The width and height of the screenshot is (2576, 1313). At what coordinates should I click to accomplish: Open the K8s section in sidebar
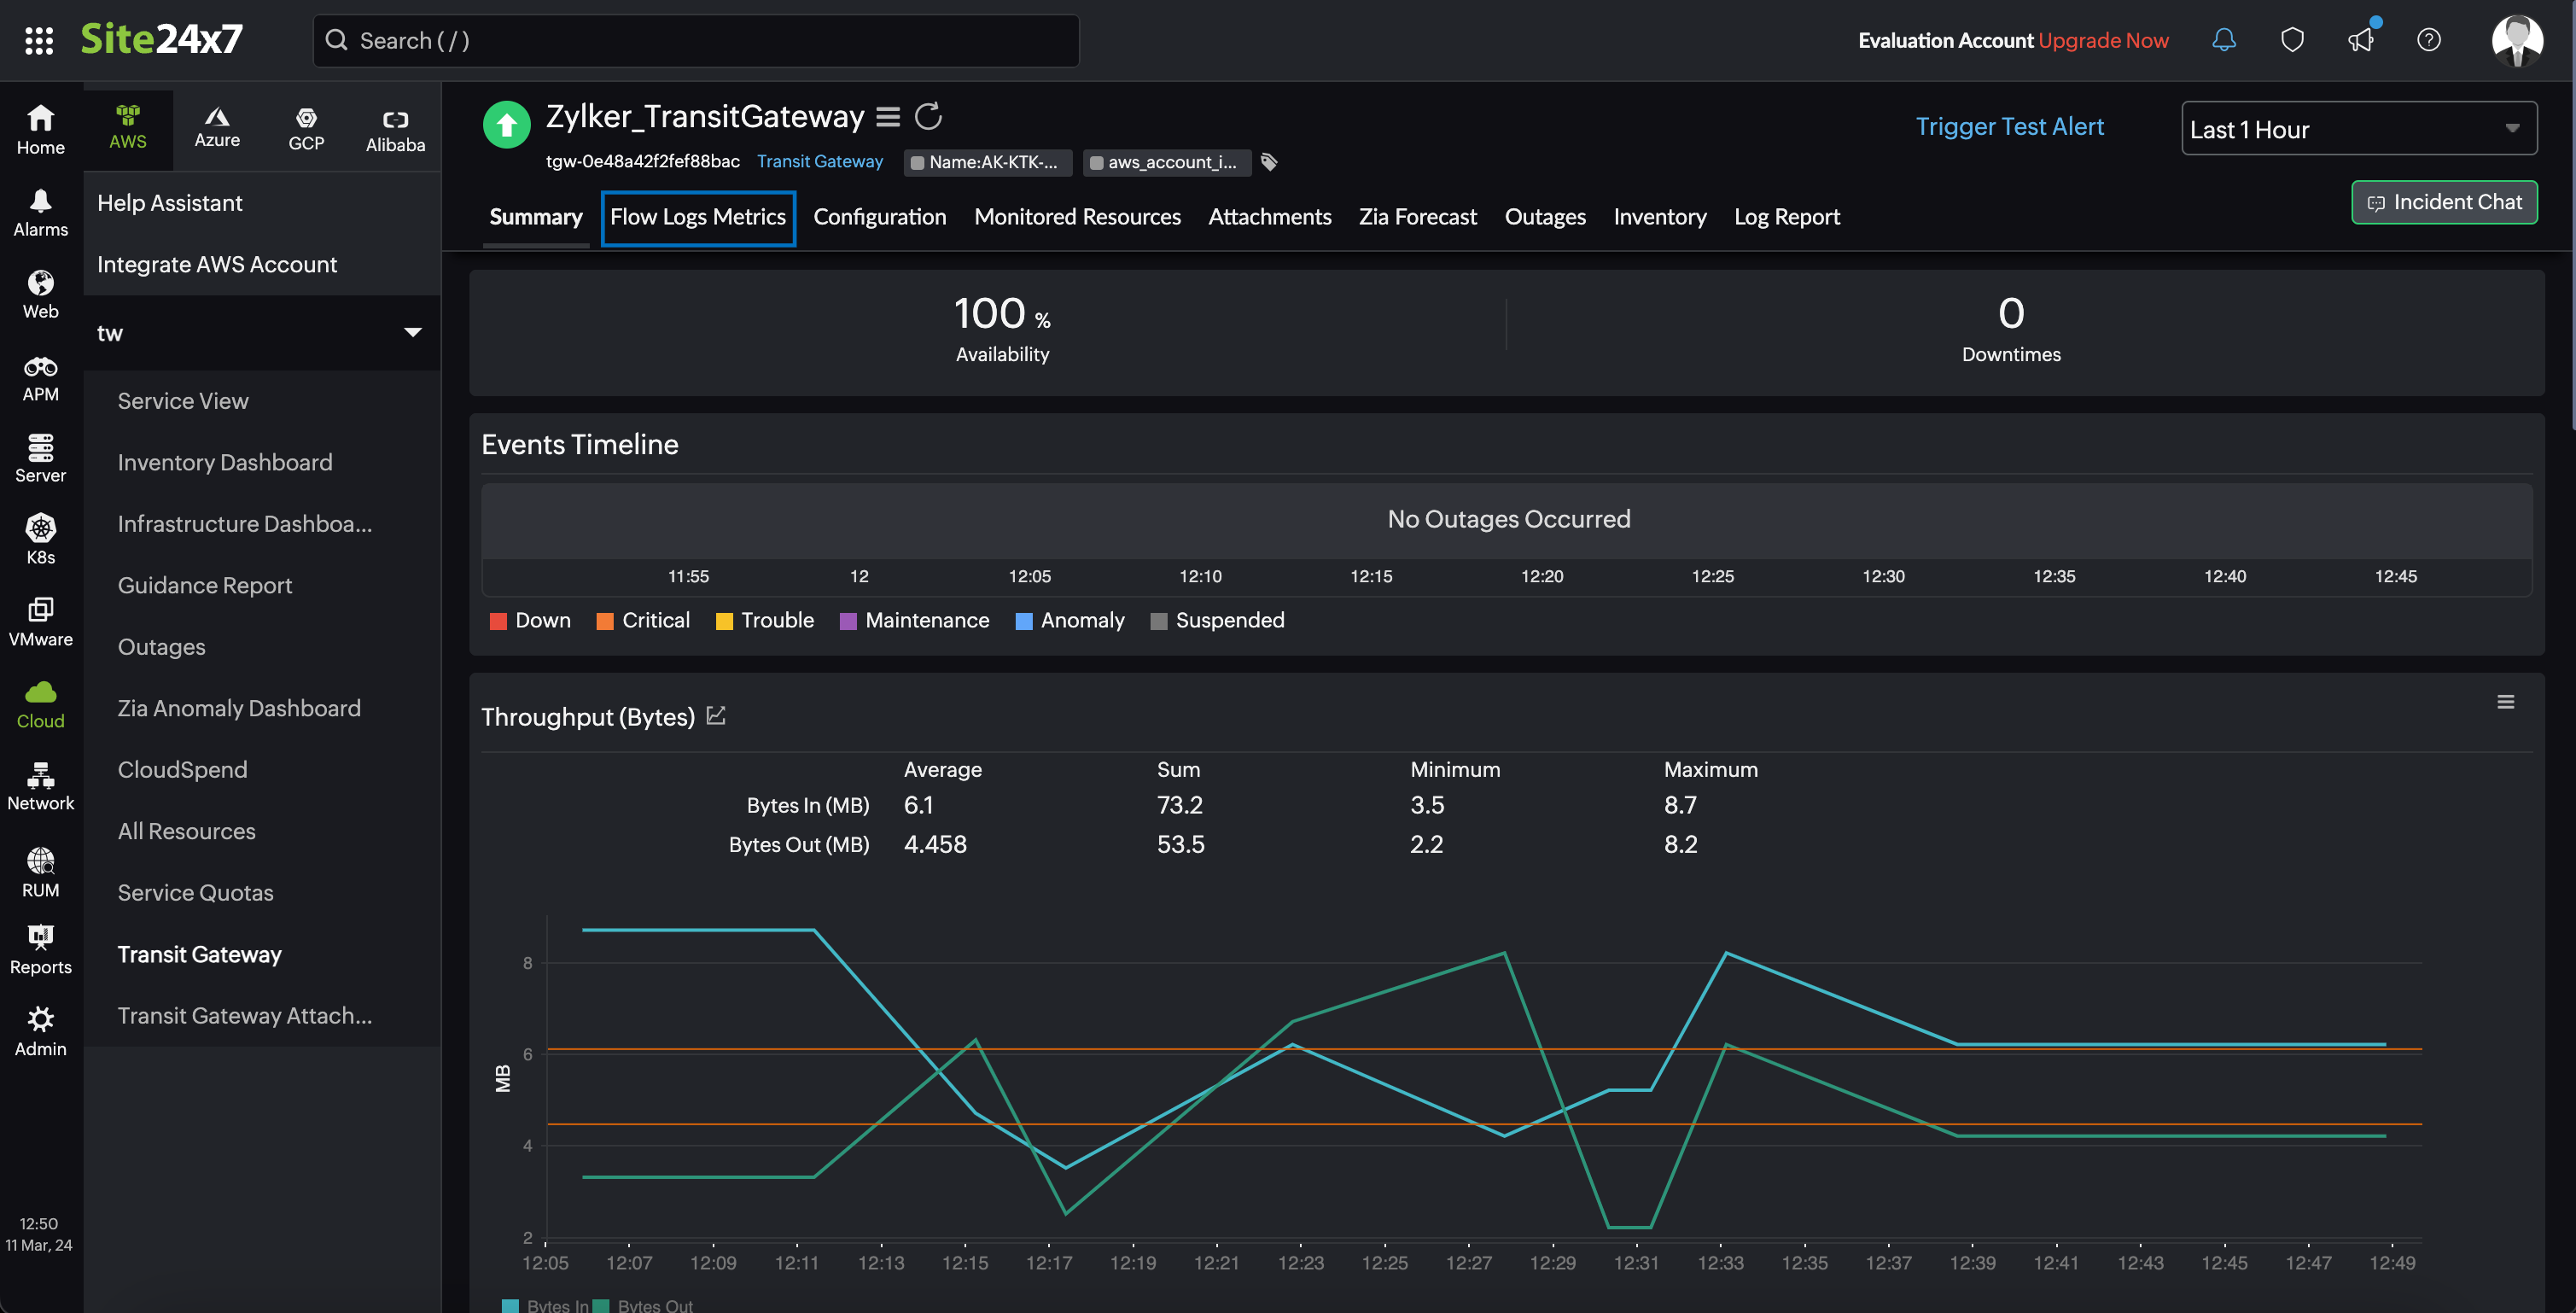click(40, 538)
